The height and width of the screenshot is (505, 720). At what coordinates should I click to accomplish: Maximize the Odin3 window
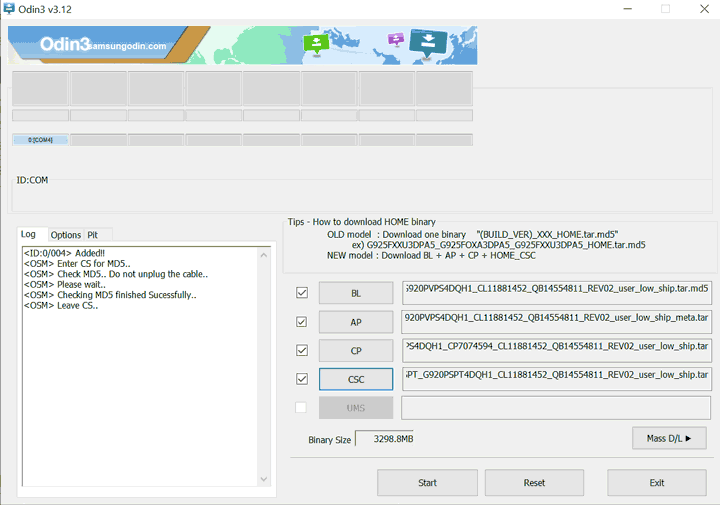pos(665,9)
